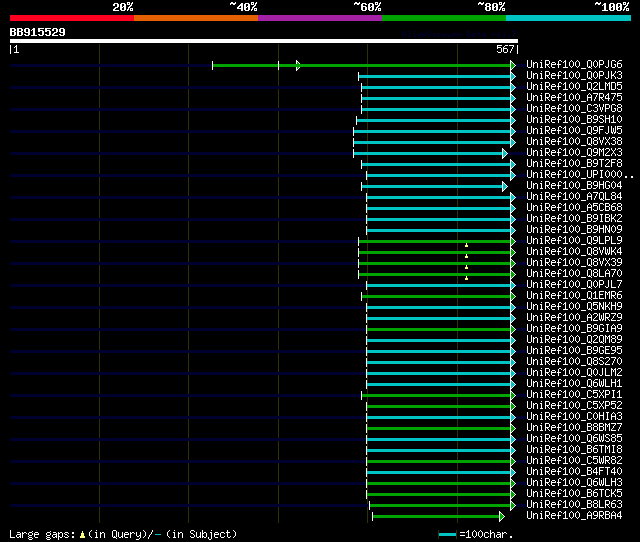
Task: Select the UniRef100_Q9M2X3 label
Action: click(x=574, y=153)
